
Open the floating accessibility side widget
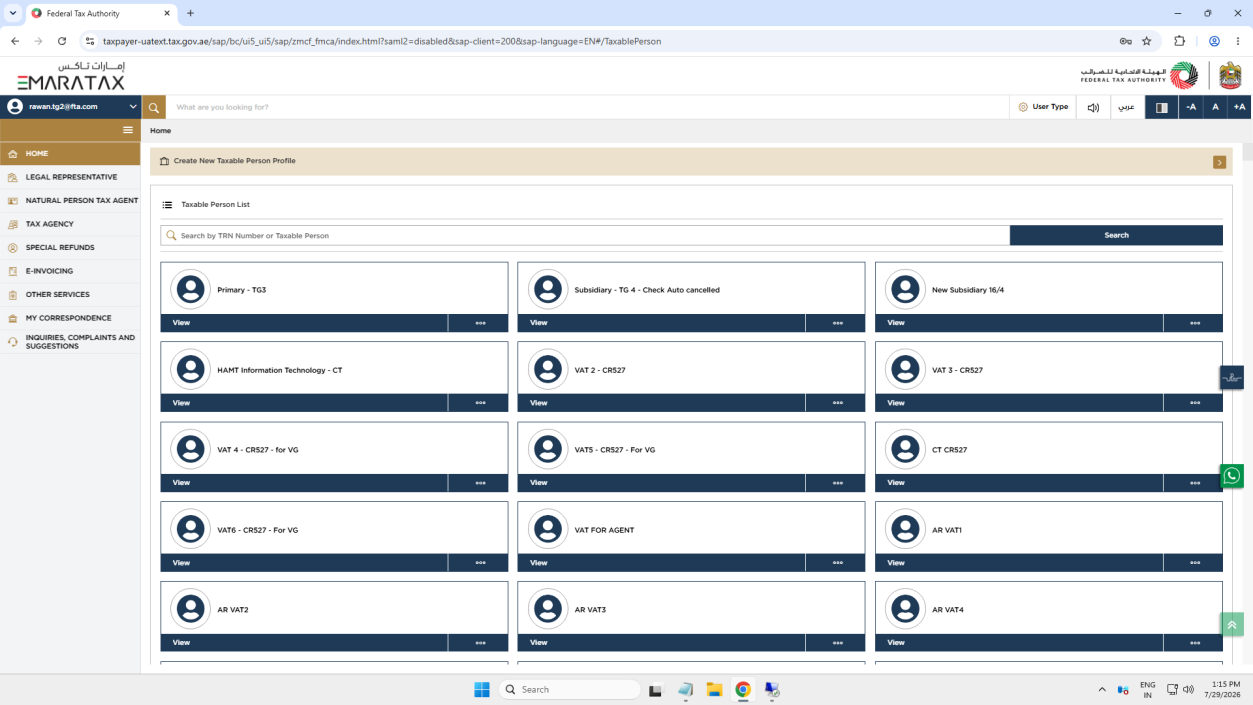[1232, 378]
